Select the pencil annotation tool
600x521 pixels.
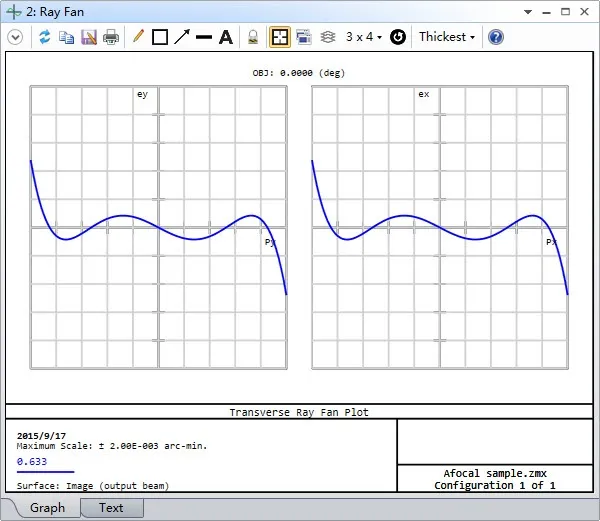[138, 37]
